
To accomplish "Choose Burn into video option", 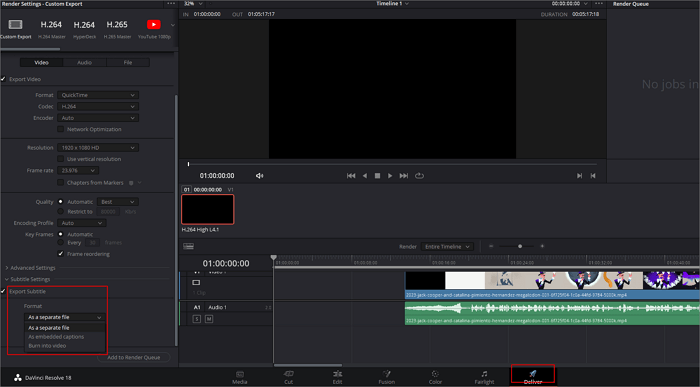I will tap(65, 345).
